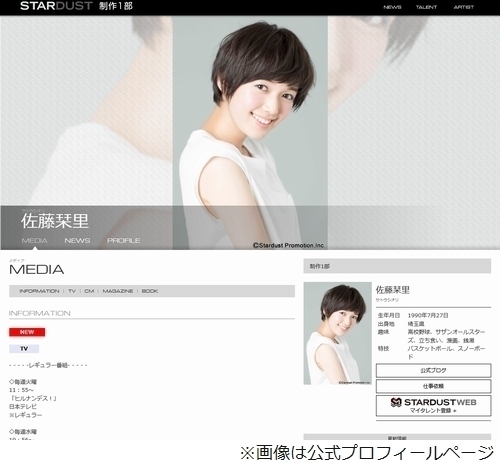Image resolution: width=500 pixels, height=460 pixels.
Task: Click the TV category label badge
Action: click(24, 349)
